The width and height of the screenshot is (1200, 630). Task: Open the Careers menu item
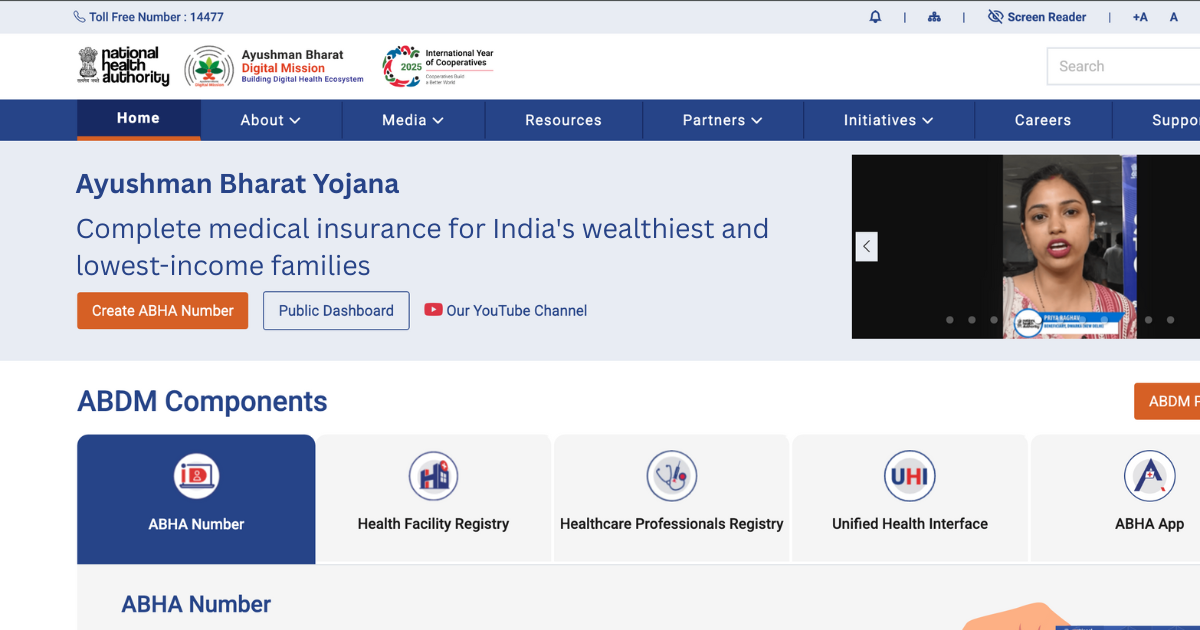pos(1043,120)
